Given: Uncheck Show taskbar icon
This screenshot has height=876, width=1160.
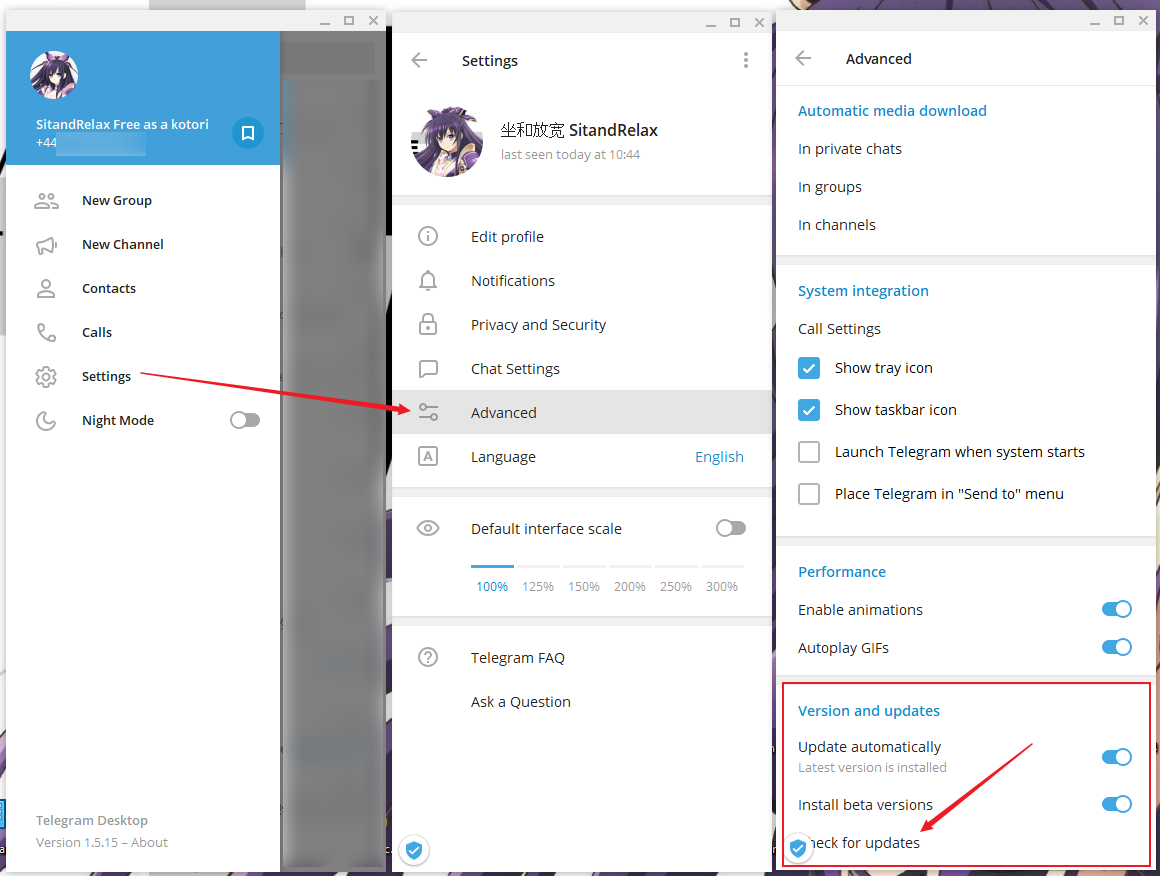Looking at the screenshot, I should point(809,410).
